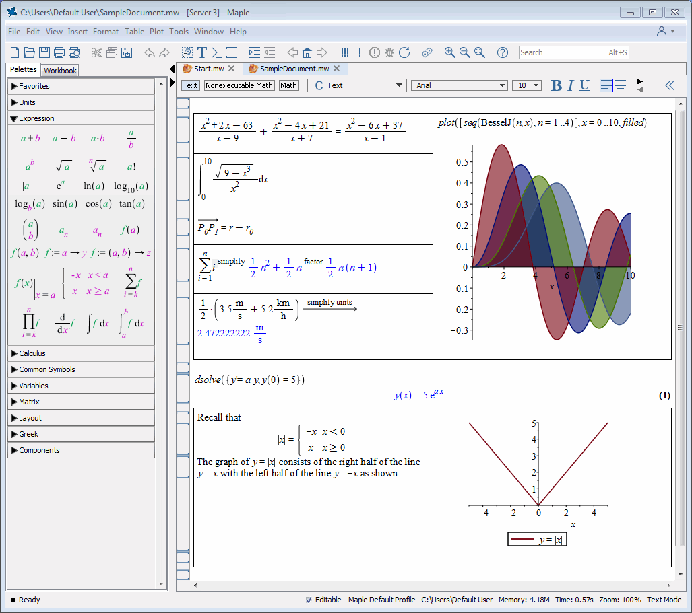Toggle Bold text formatting
The image size is (692, 613).
(557, 86)
